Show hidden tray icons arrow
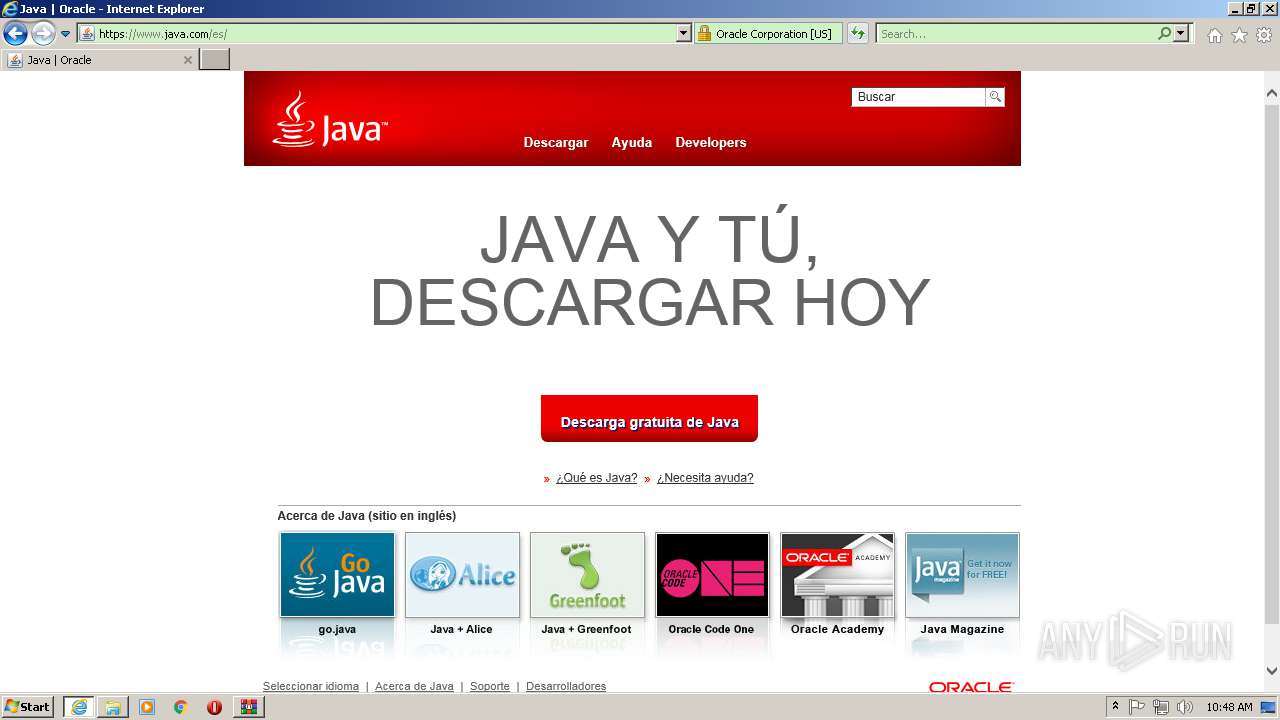Image resolution: width=1280 pixels, height=720 pixels. pos(1115,707)
